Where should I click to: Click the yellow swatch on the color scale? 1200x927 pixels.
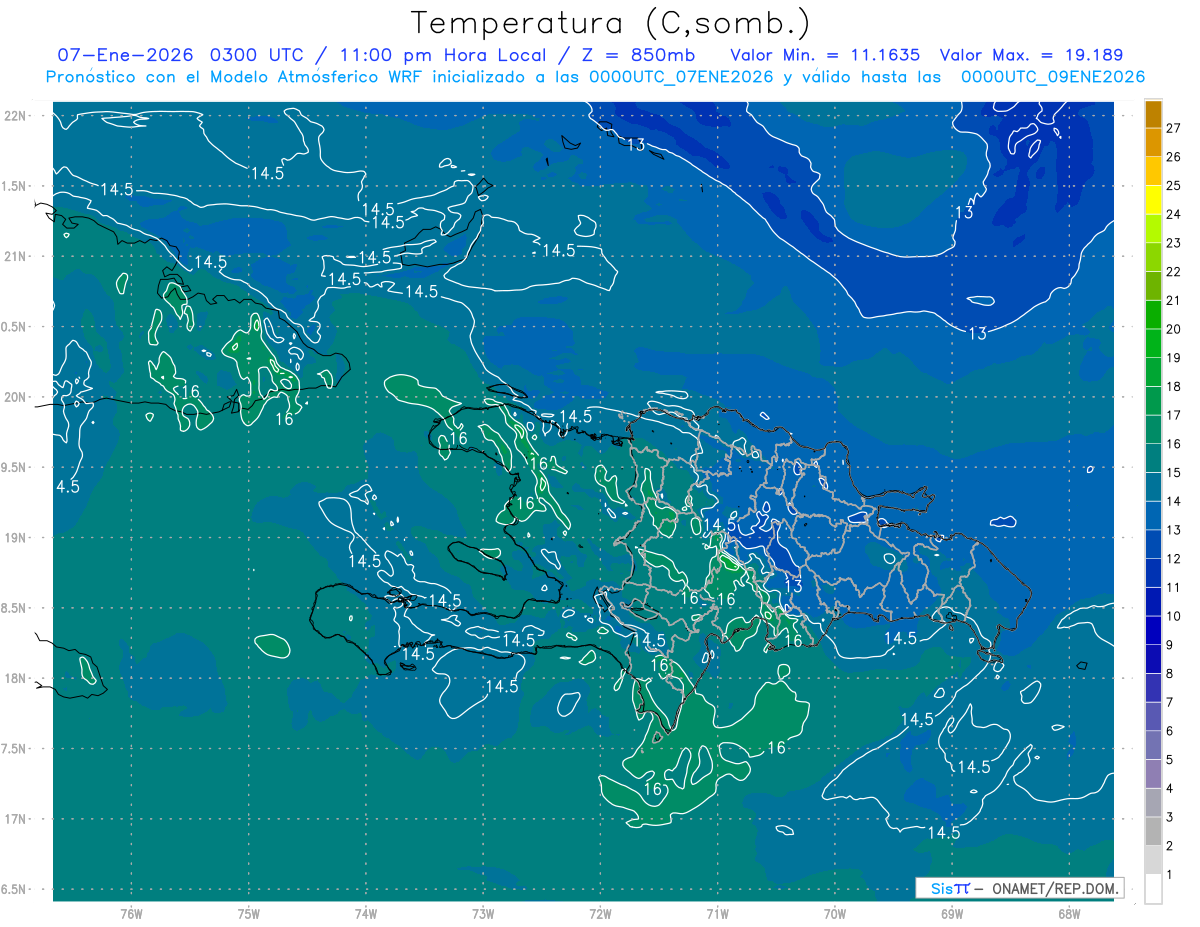coord(1153,201)
